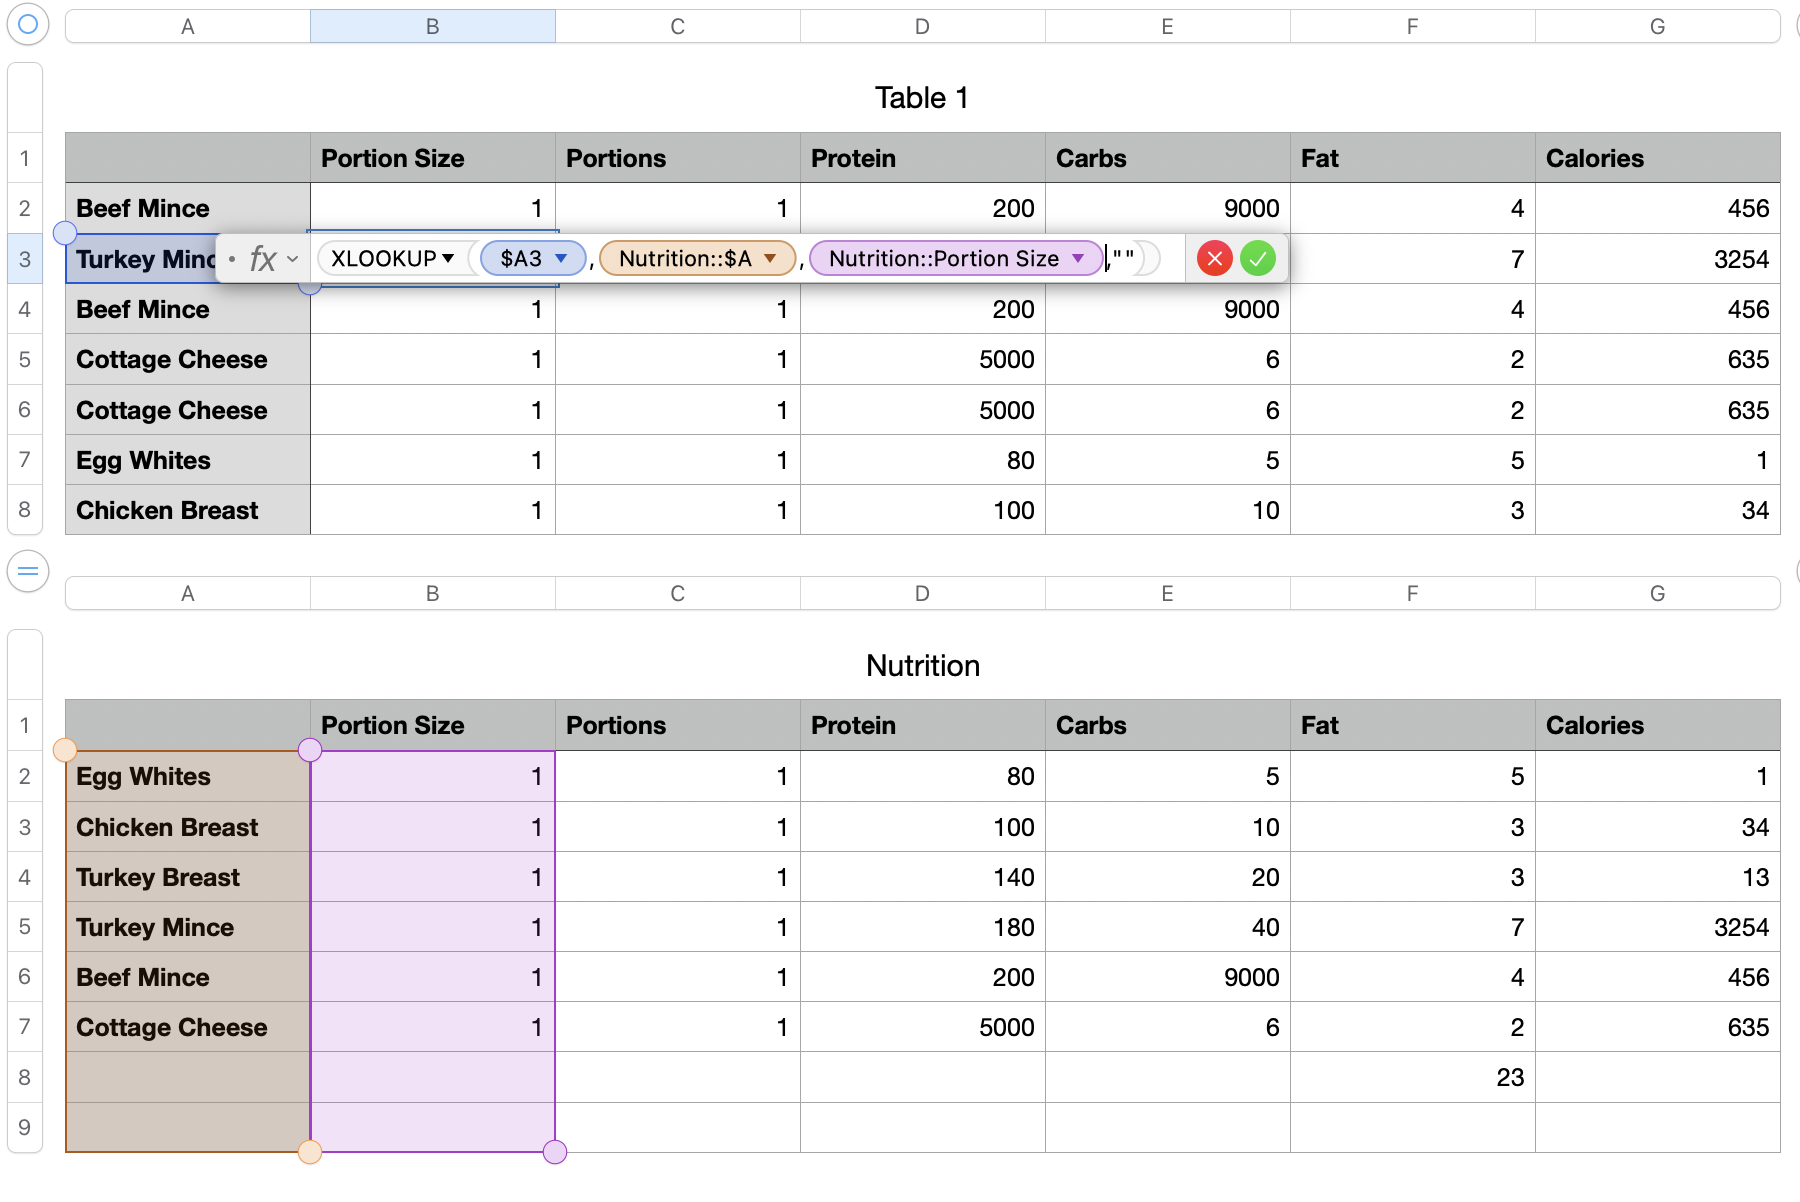
Task: Click calories value 3254 in Table 1
Action: point(1741,259)
